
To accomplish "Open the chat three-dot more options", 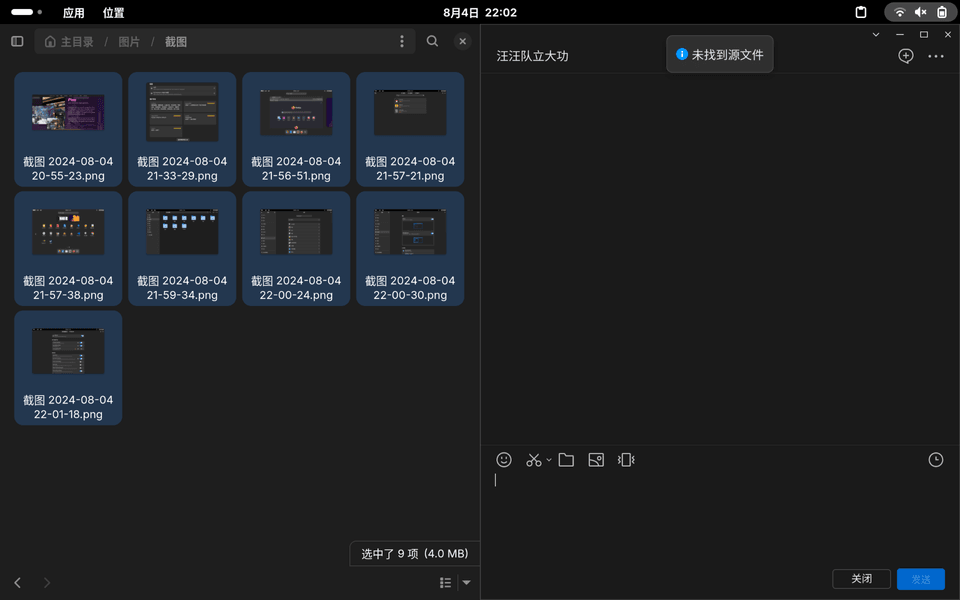I will [935, 56].
